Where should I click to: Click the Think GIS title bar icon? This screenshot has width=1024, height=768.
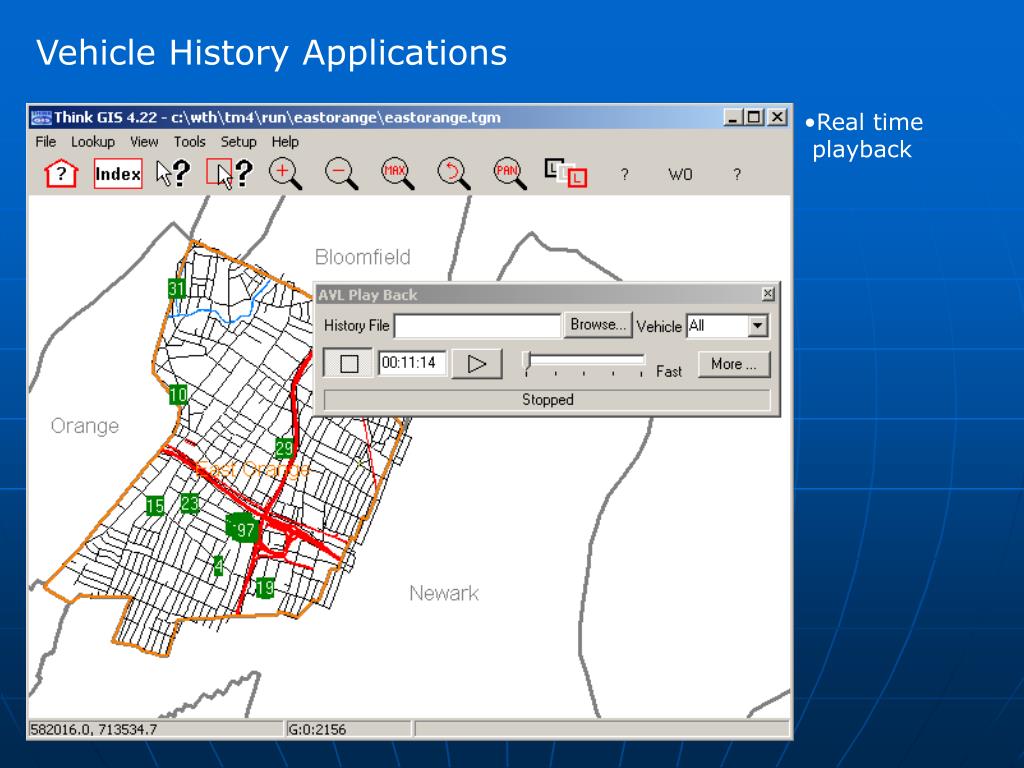(41, 118)
